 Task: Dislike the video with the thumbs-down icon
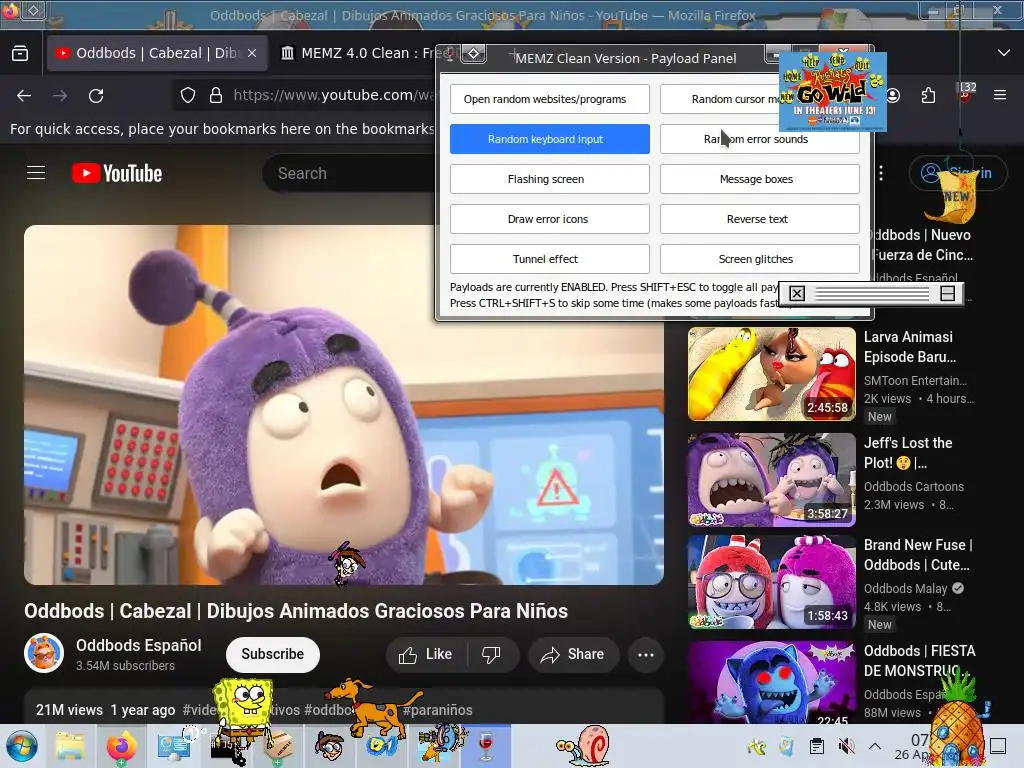pyautogui.click(x=491, y=654)
